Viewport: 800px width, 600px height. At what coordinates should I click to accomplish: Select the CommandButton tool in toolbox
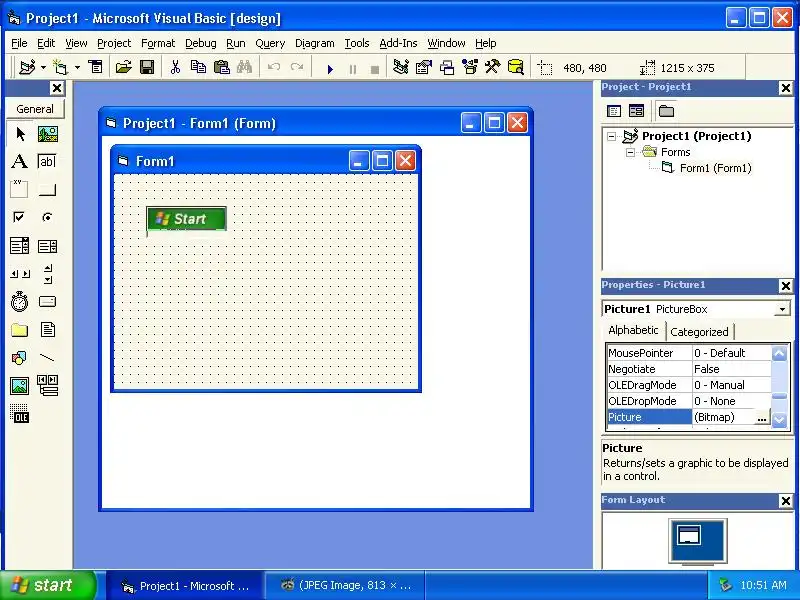47,189
